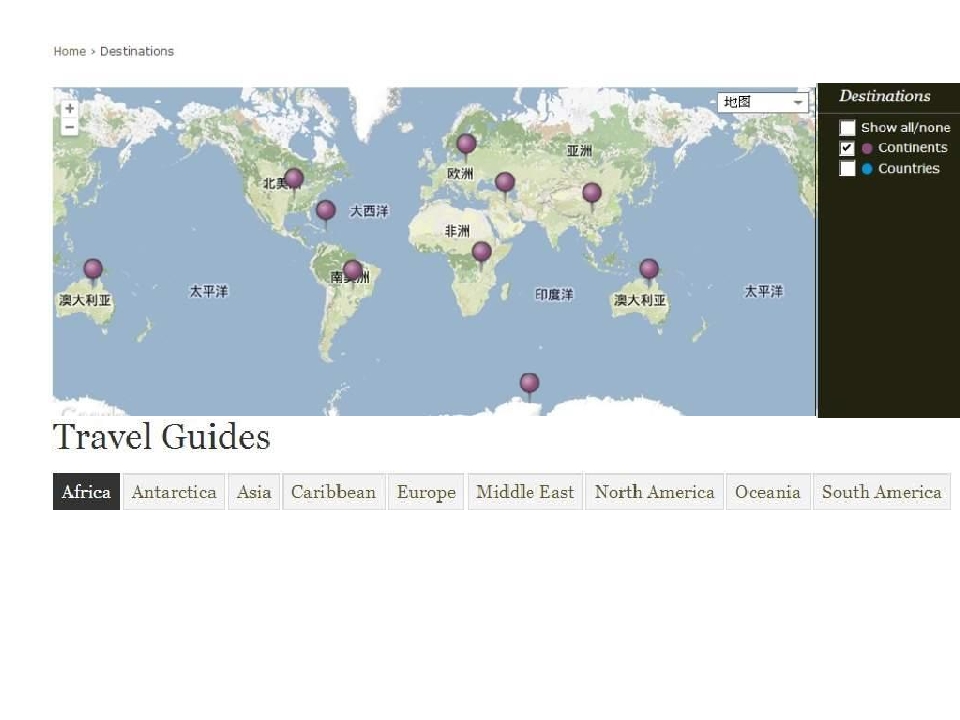Zoom in with the map plus button

[x=69, y=109]
